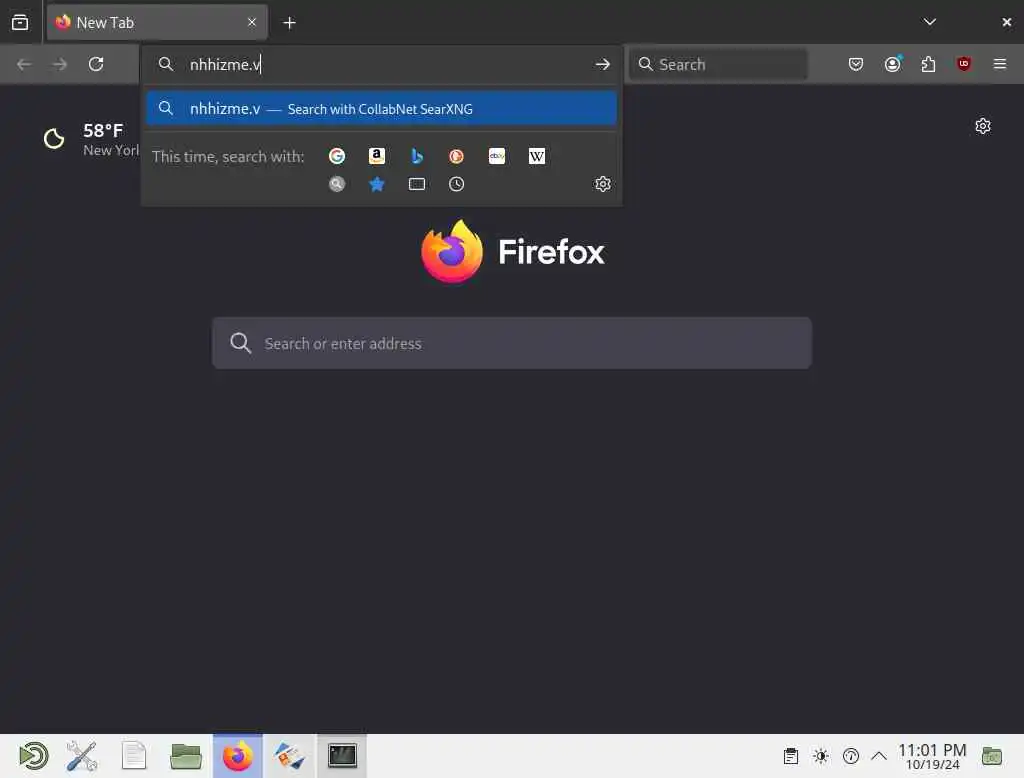Search open tabs using the tabs icon
This screenshot has height=778, width=1024.
point(417,184)
